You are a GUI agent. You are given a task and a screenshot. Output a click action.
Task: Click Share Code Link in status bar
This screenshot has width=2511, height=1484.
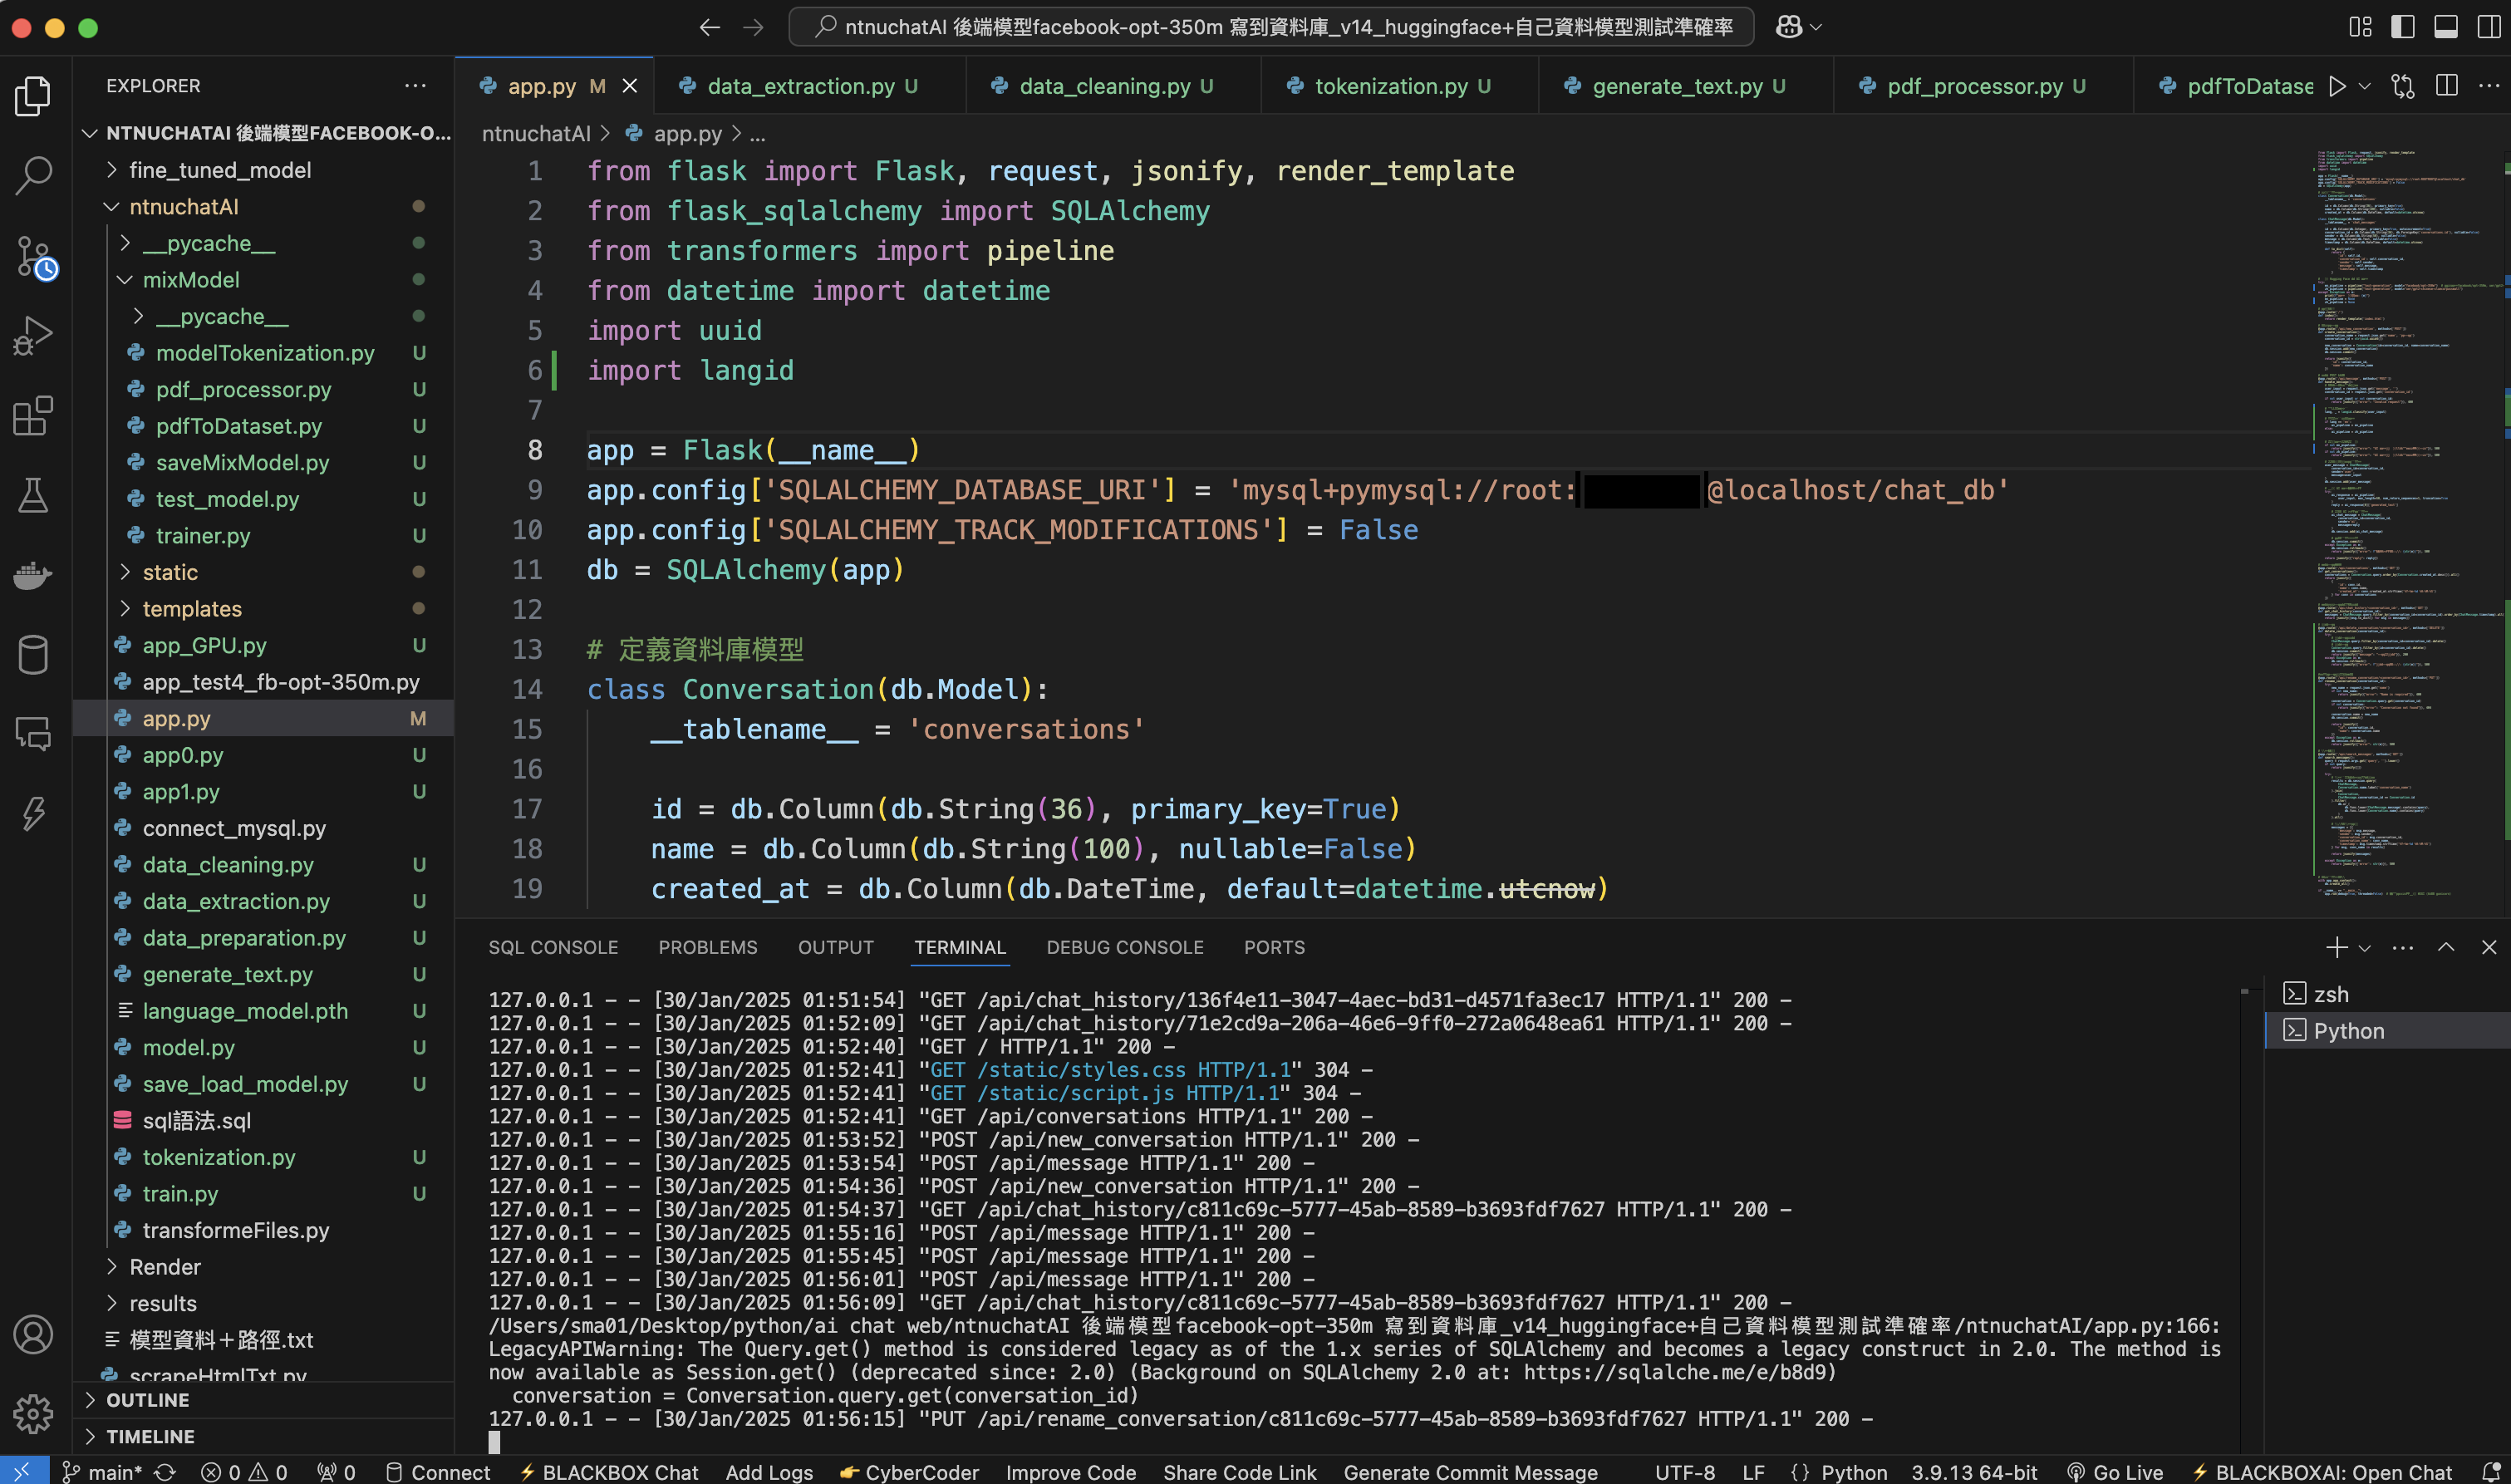point(1240,1472)
